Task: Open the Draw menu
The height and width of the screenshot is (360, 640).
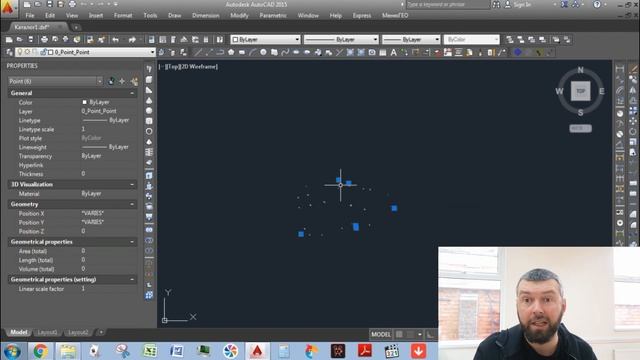Action: pyautogui.click(x=174, y=16)
